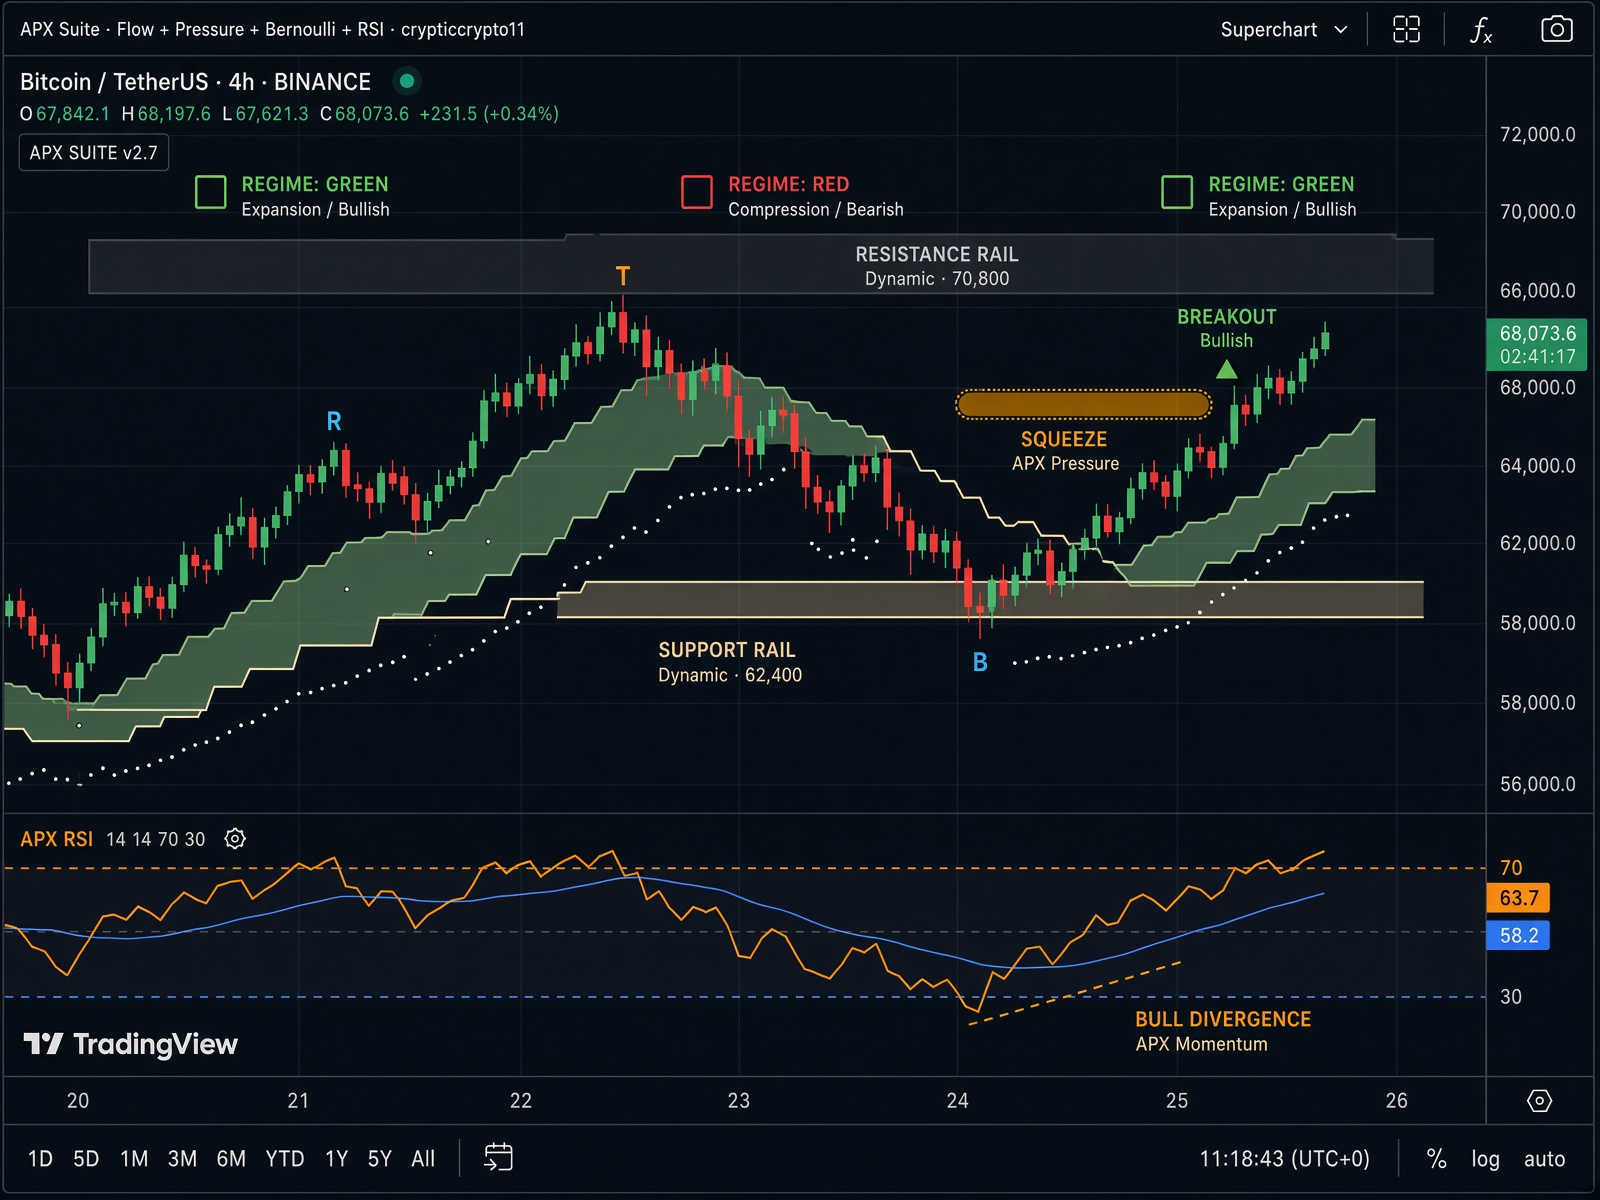Image resolution: width=1600 pixels, height=1200 pixels.
Task: Click the change value +231.5 (+0.34%)
Action: click(x=489, y=114)
